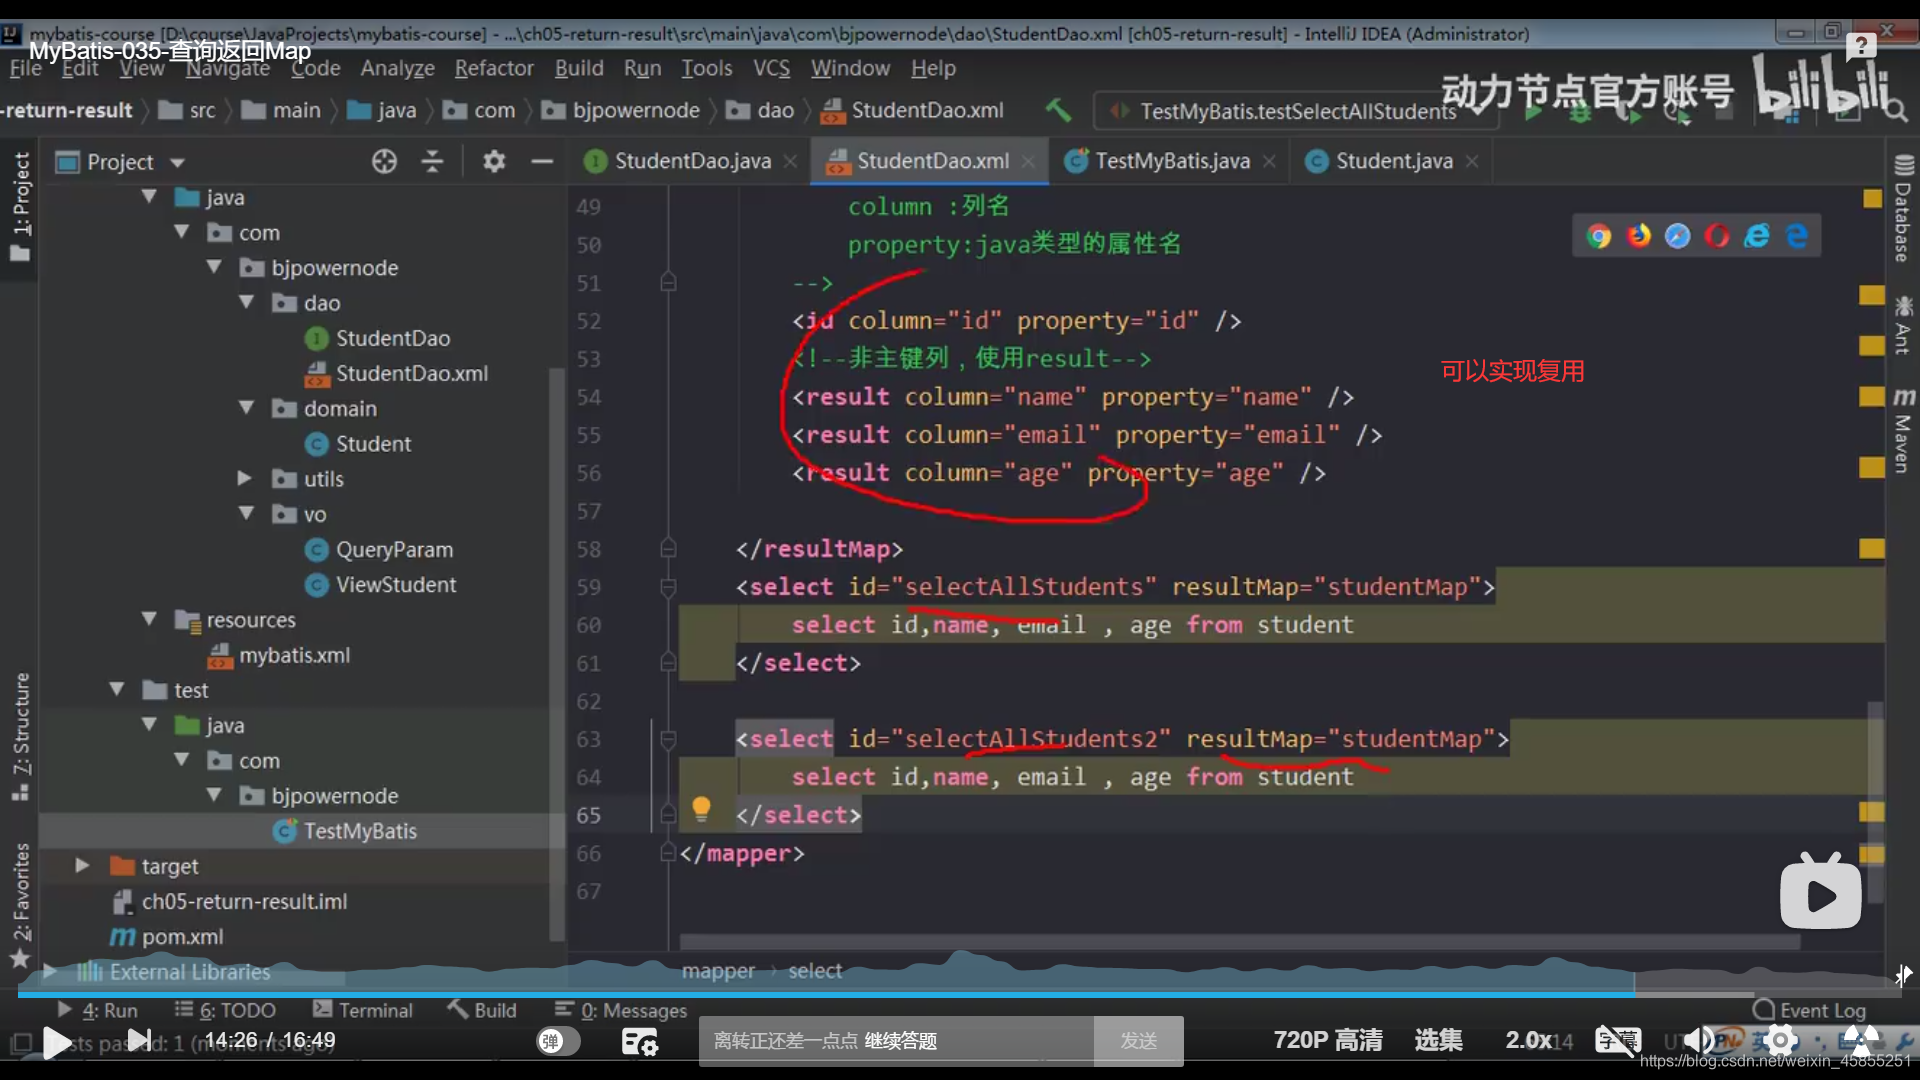The width and height of the screenshot is (1920, 1080).
Task: Click the editor horizontal scrollbar
Action: (x=1240, y=942)
